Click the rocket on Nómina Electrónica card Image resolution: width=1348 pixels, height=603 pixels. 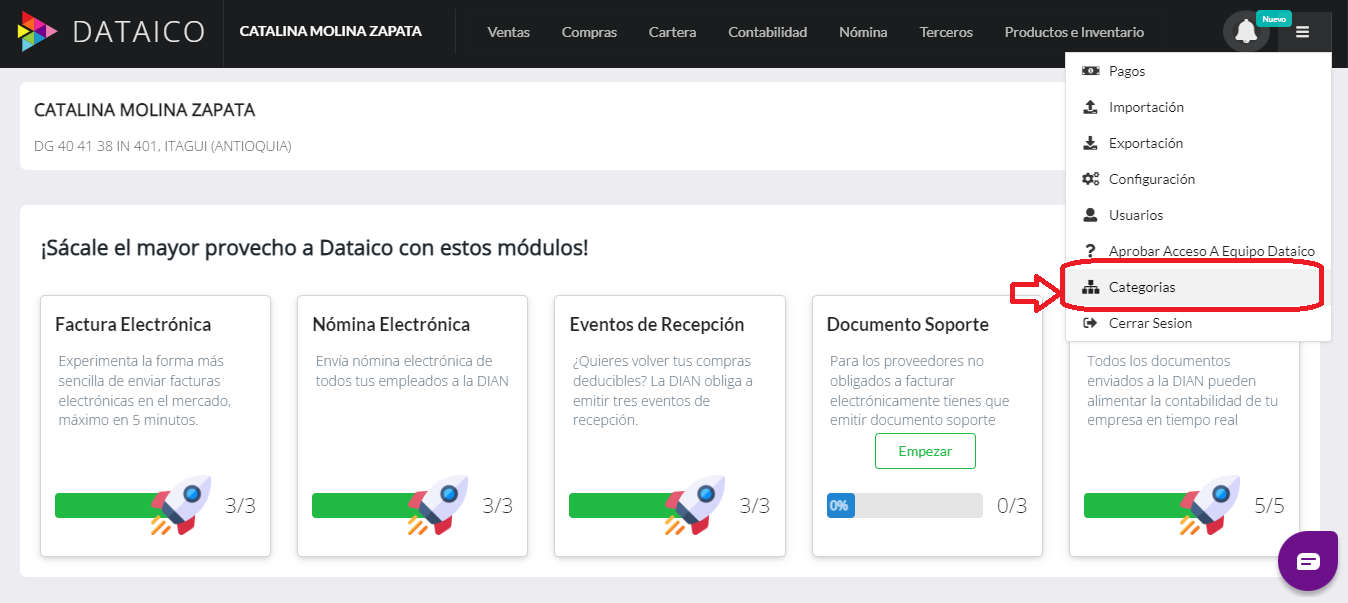click(438, 505)
